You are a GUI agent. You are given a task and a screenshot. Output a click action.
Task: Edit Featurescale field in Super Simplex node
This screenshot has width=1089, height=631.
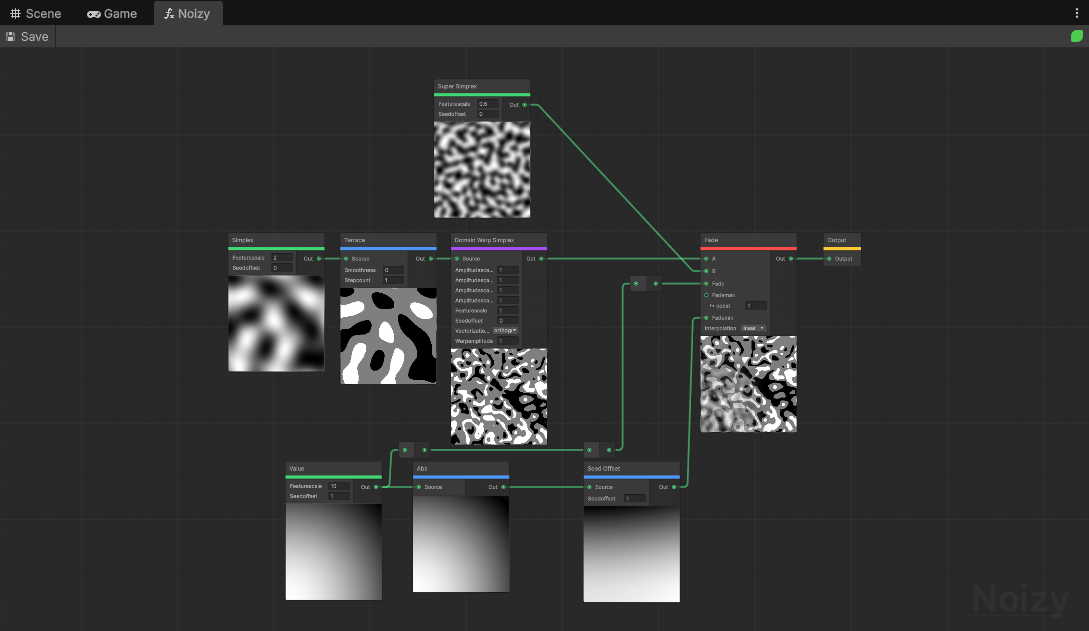point(488,104)
